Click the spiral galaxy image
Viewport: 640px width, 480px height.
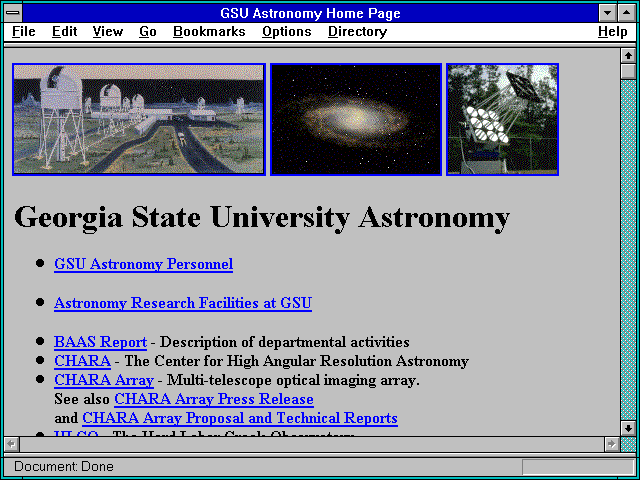point(356,120)
